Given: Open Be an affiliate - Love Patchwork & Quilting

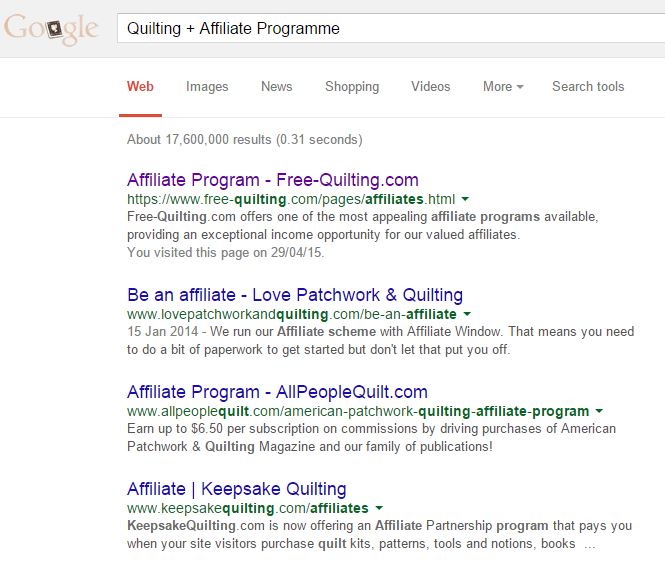Looking at the screenshot, I should (295, 295).
